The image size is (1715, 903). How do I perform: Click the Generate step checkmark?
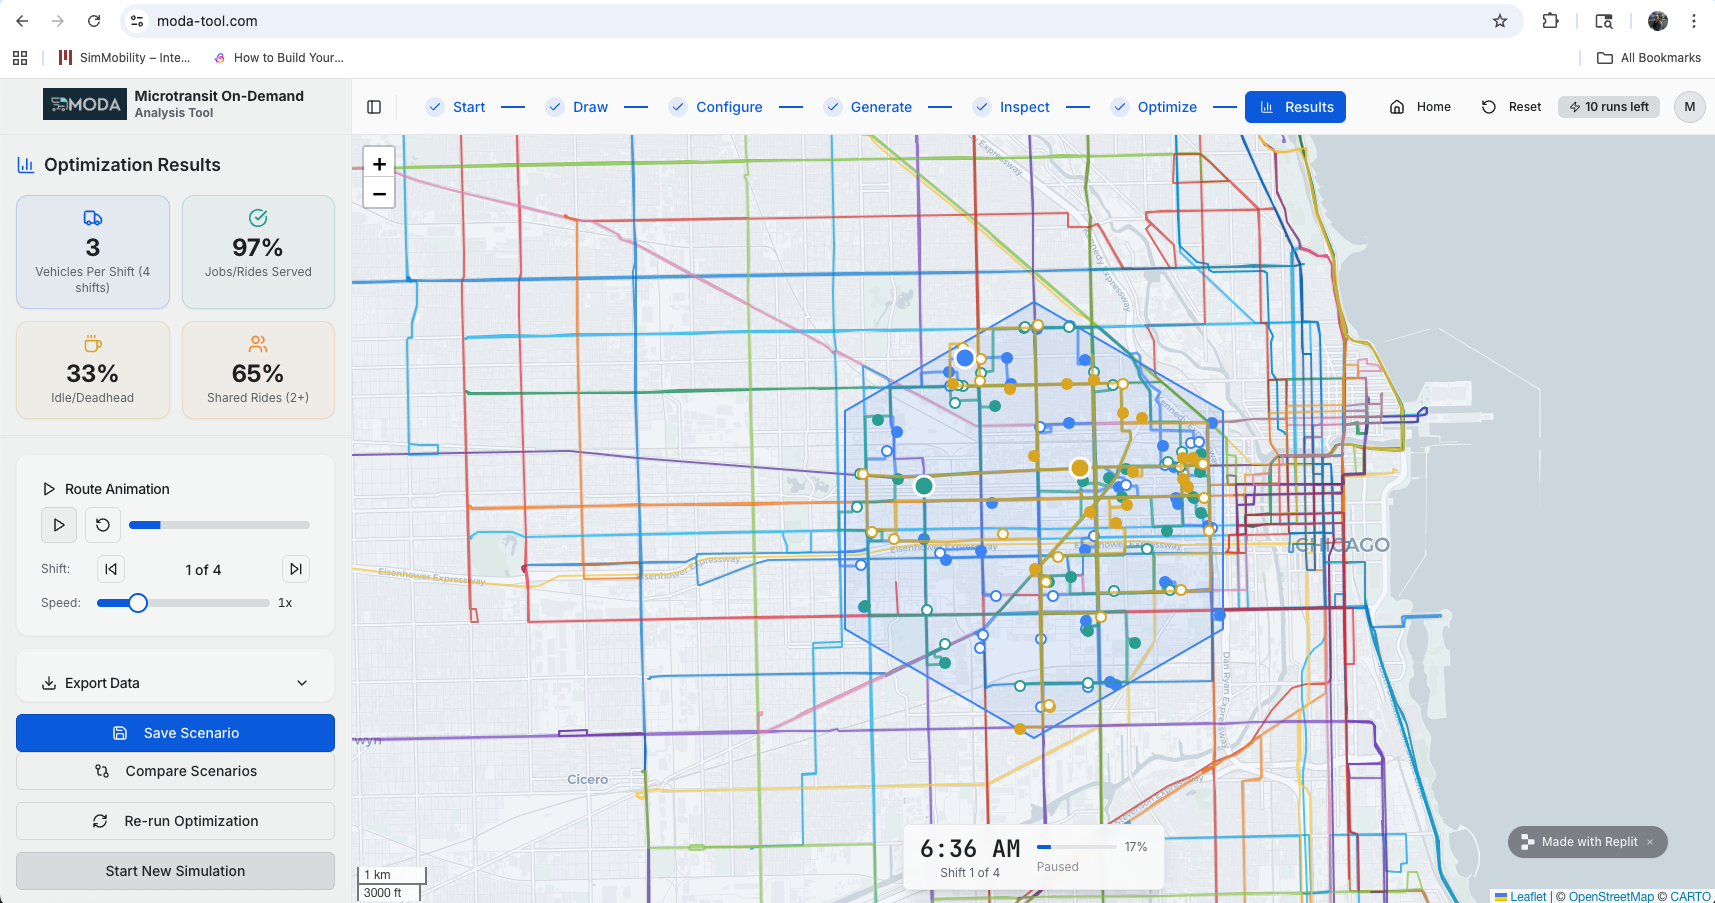click(x=832, y=107)
